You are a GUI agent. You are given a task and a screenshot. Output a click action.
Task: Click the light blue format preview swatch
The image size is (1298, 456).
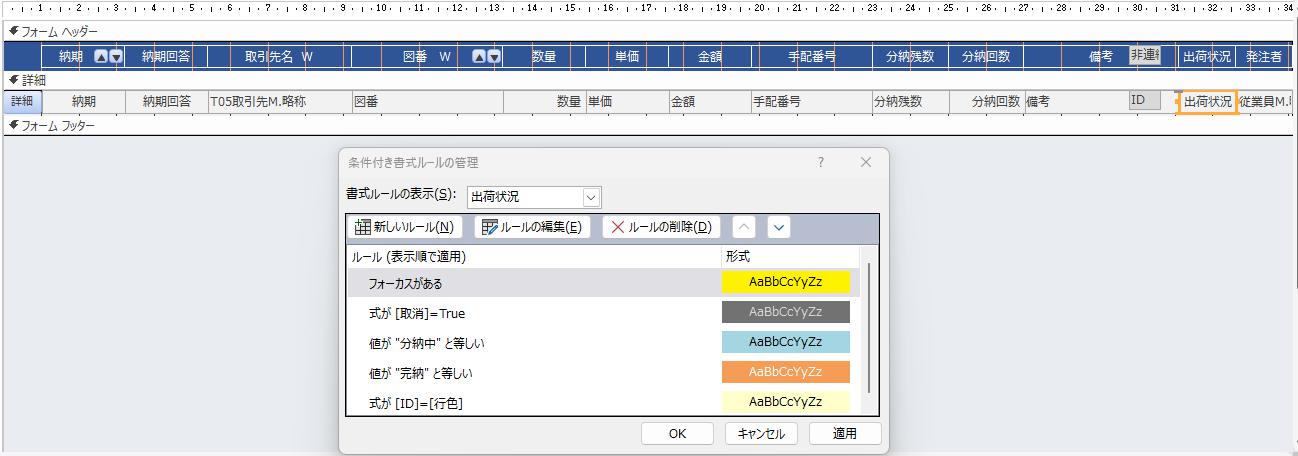point(785,342)
